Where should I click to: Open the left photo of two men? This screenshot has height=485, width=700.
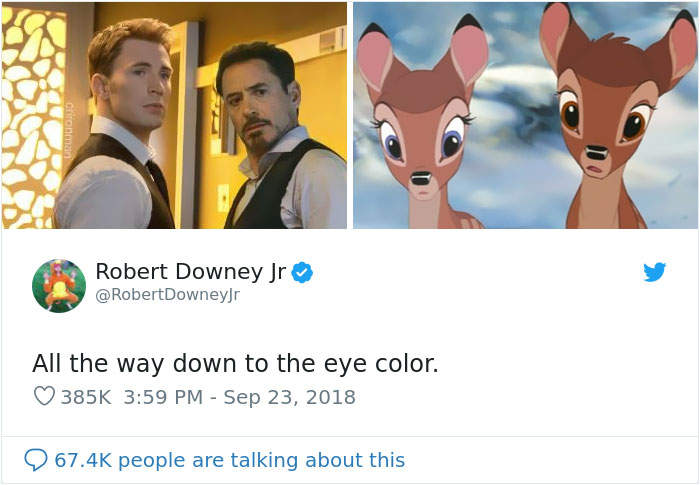174,115
